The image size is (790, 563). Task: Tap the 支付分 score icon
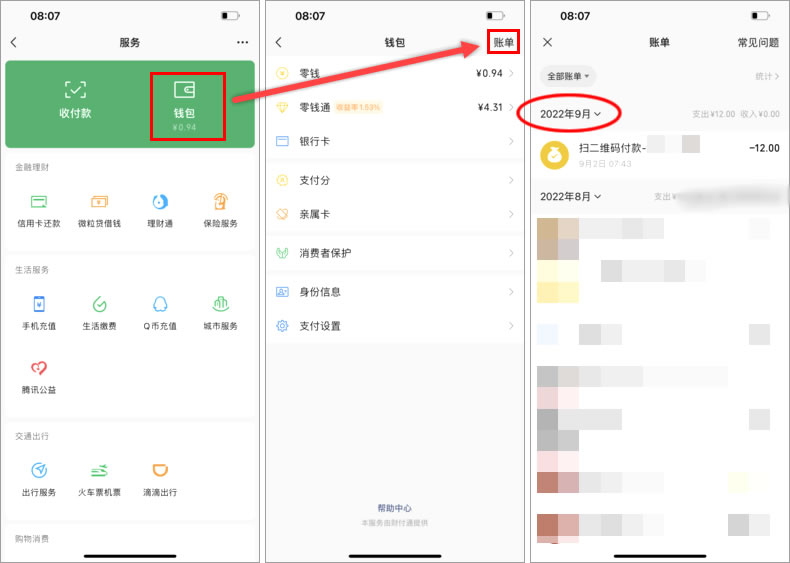(282, 180)
